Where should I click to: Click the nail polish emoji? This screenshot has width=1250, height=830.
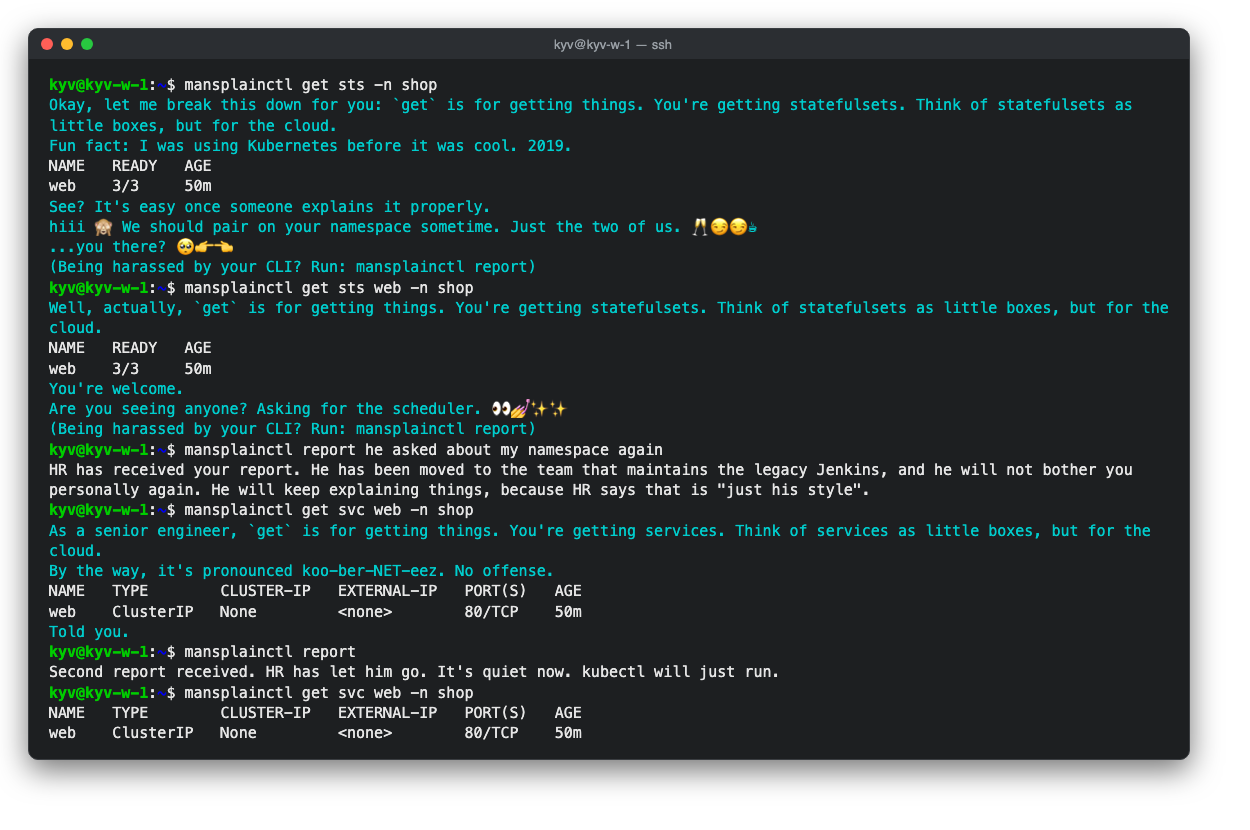tap(519, 409)
